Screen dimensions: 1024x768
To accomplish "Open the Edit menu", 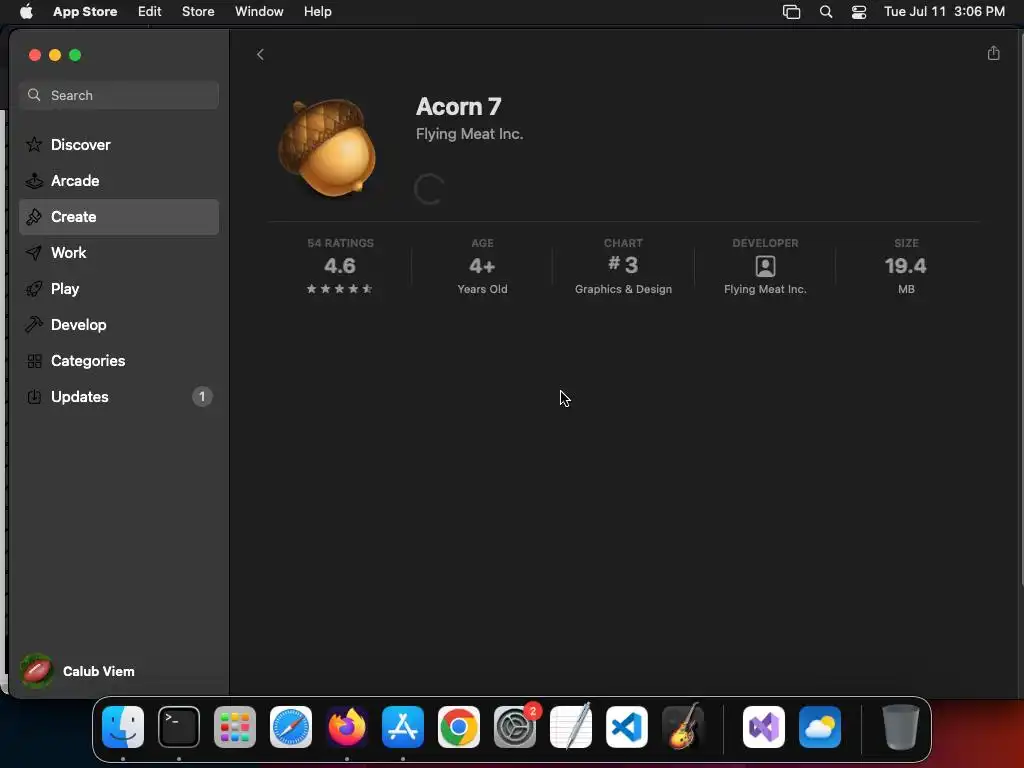I will click(x=150, y=12).
